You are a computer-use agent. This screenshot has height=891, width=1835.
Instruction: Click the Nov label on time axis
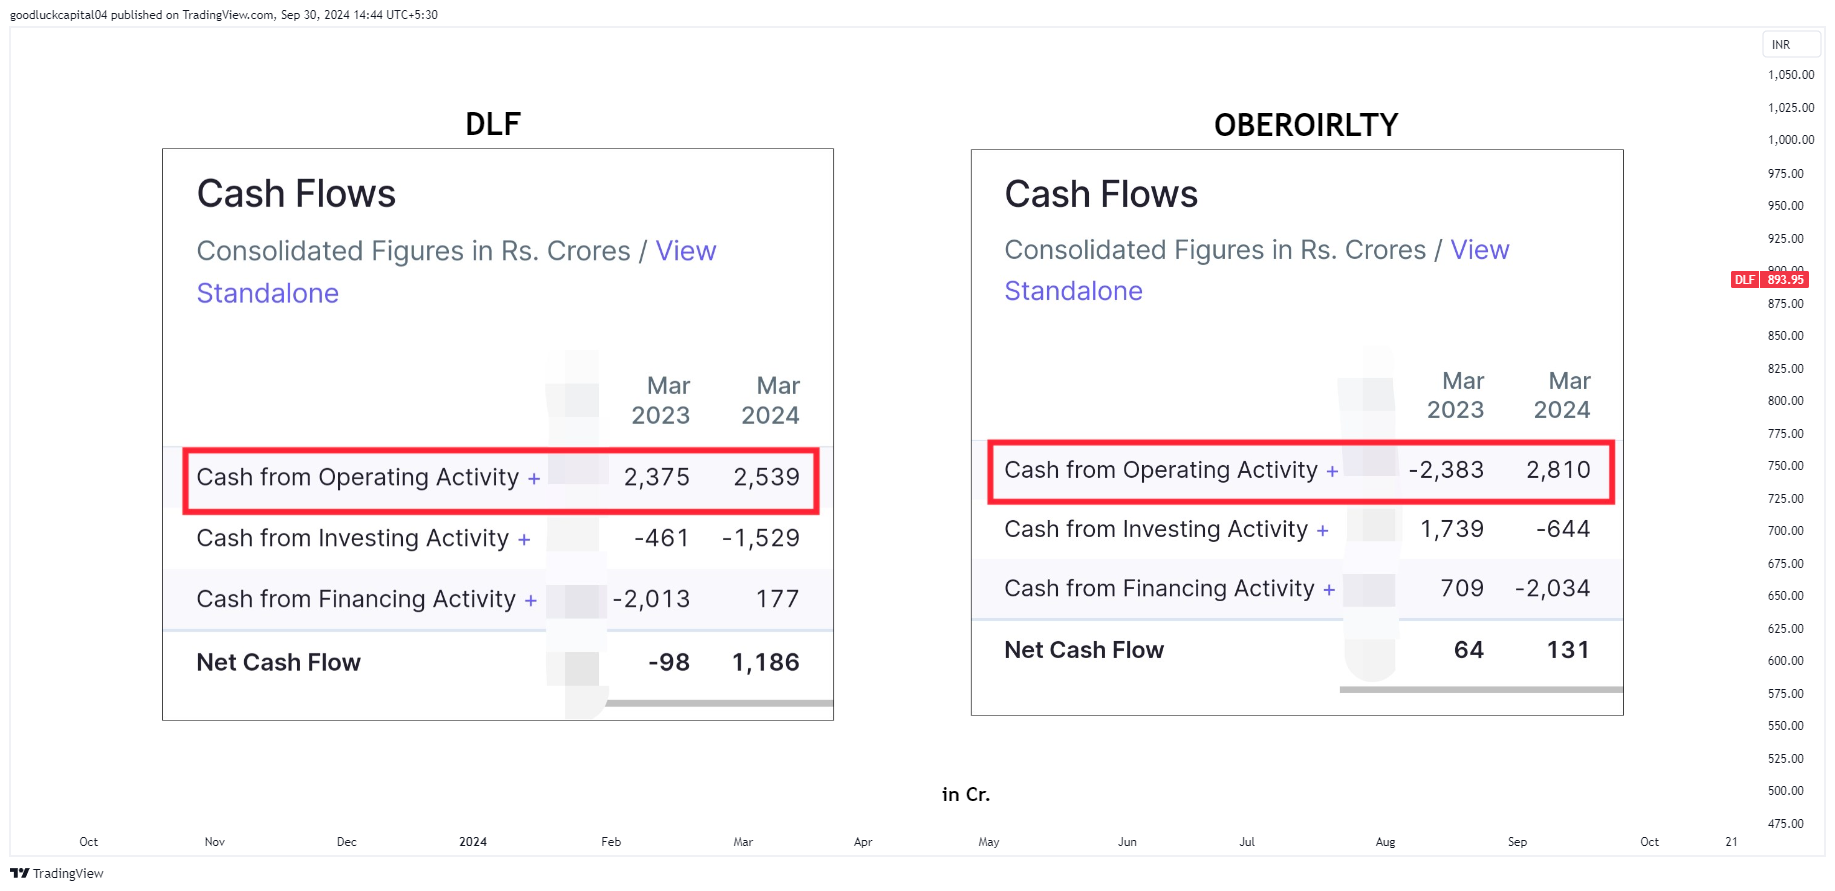[x=215, y=842]
